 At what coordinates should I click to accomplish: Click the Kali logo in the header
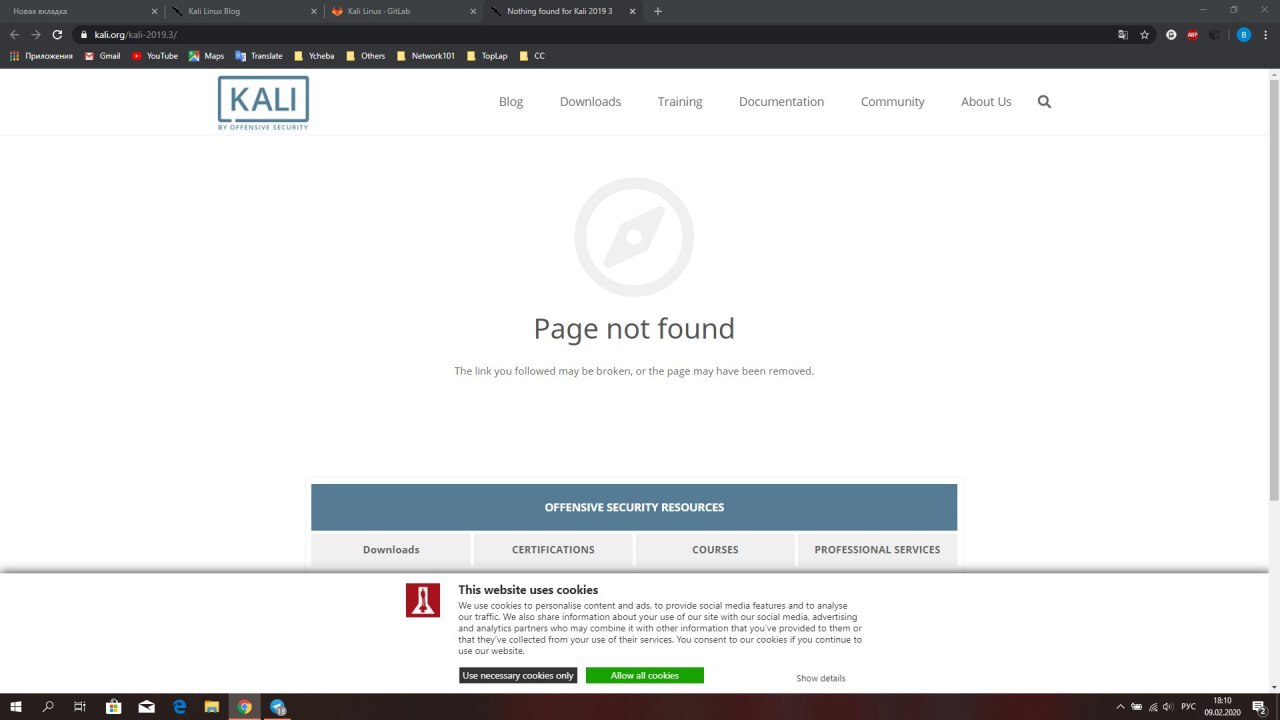[x=263, y=103]
